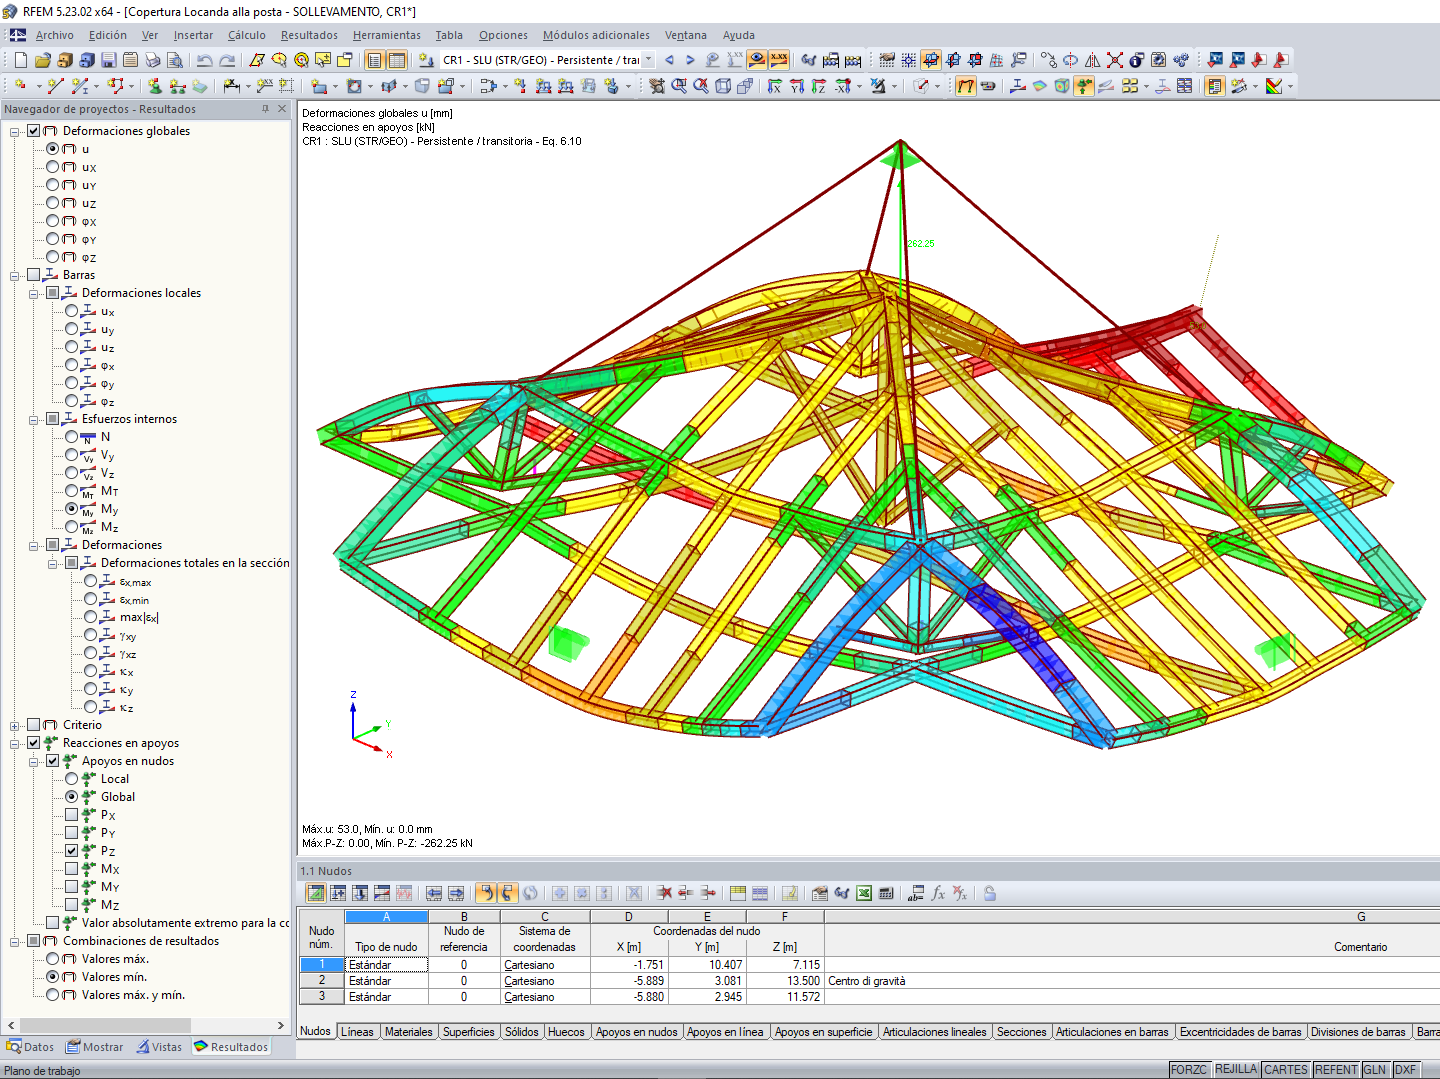Click the Undo arrow icon
Image resolution: width=1440 pixels, height=1079 pixels.
tap(204, 60)
